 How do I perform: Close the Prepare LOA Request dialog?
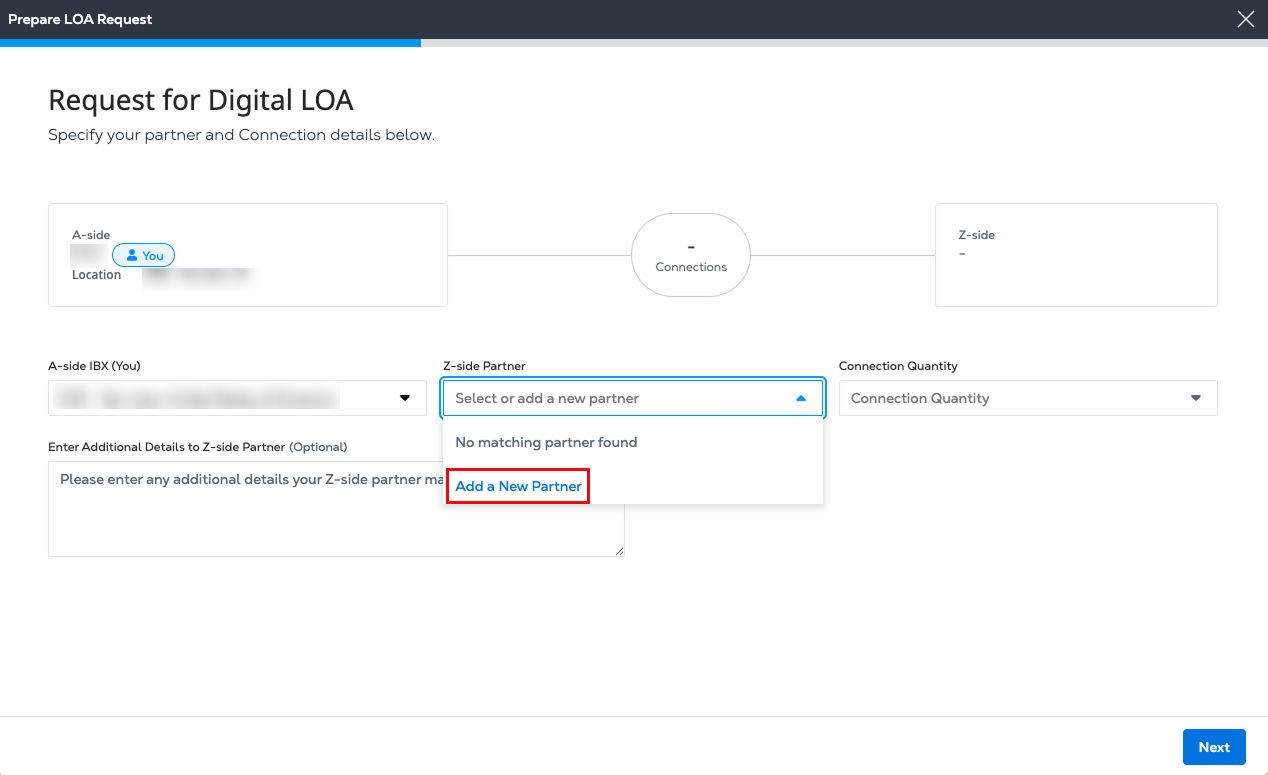click(1245, 19)
